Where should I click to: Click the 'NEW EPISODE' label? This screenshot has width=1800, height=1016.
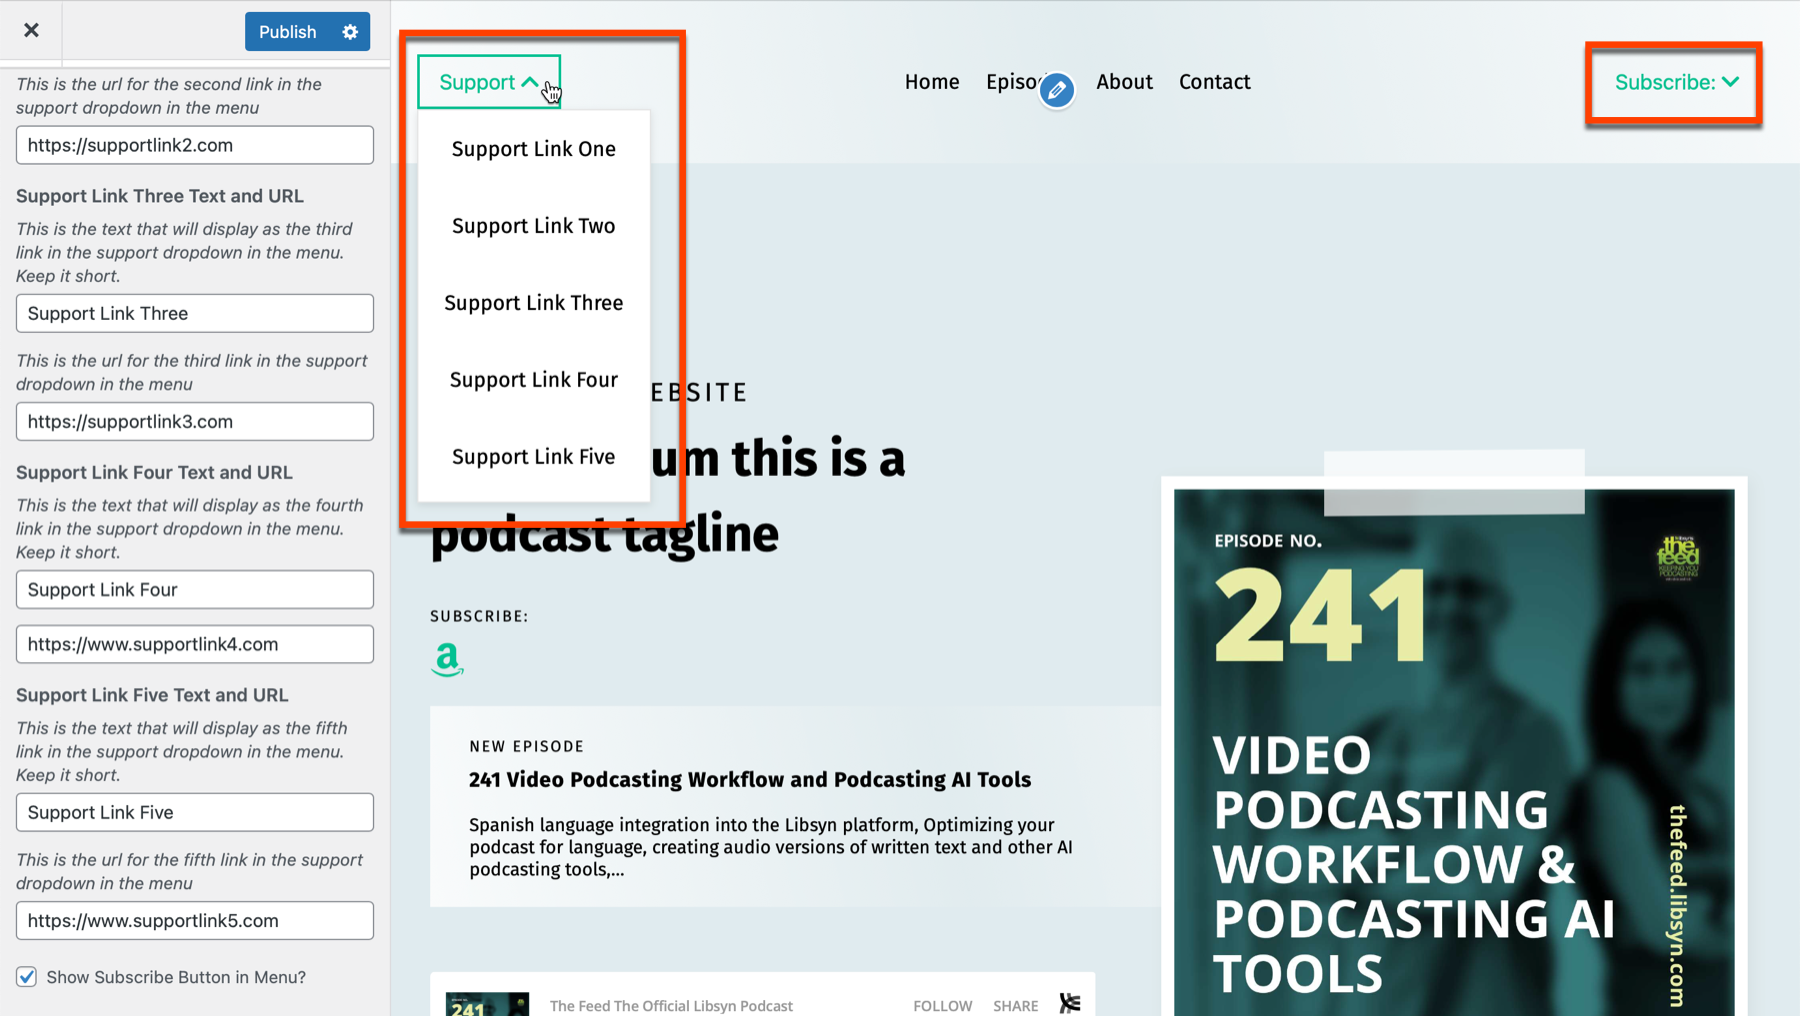pos(526,746)
